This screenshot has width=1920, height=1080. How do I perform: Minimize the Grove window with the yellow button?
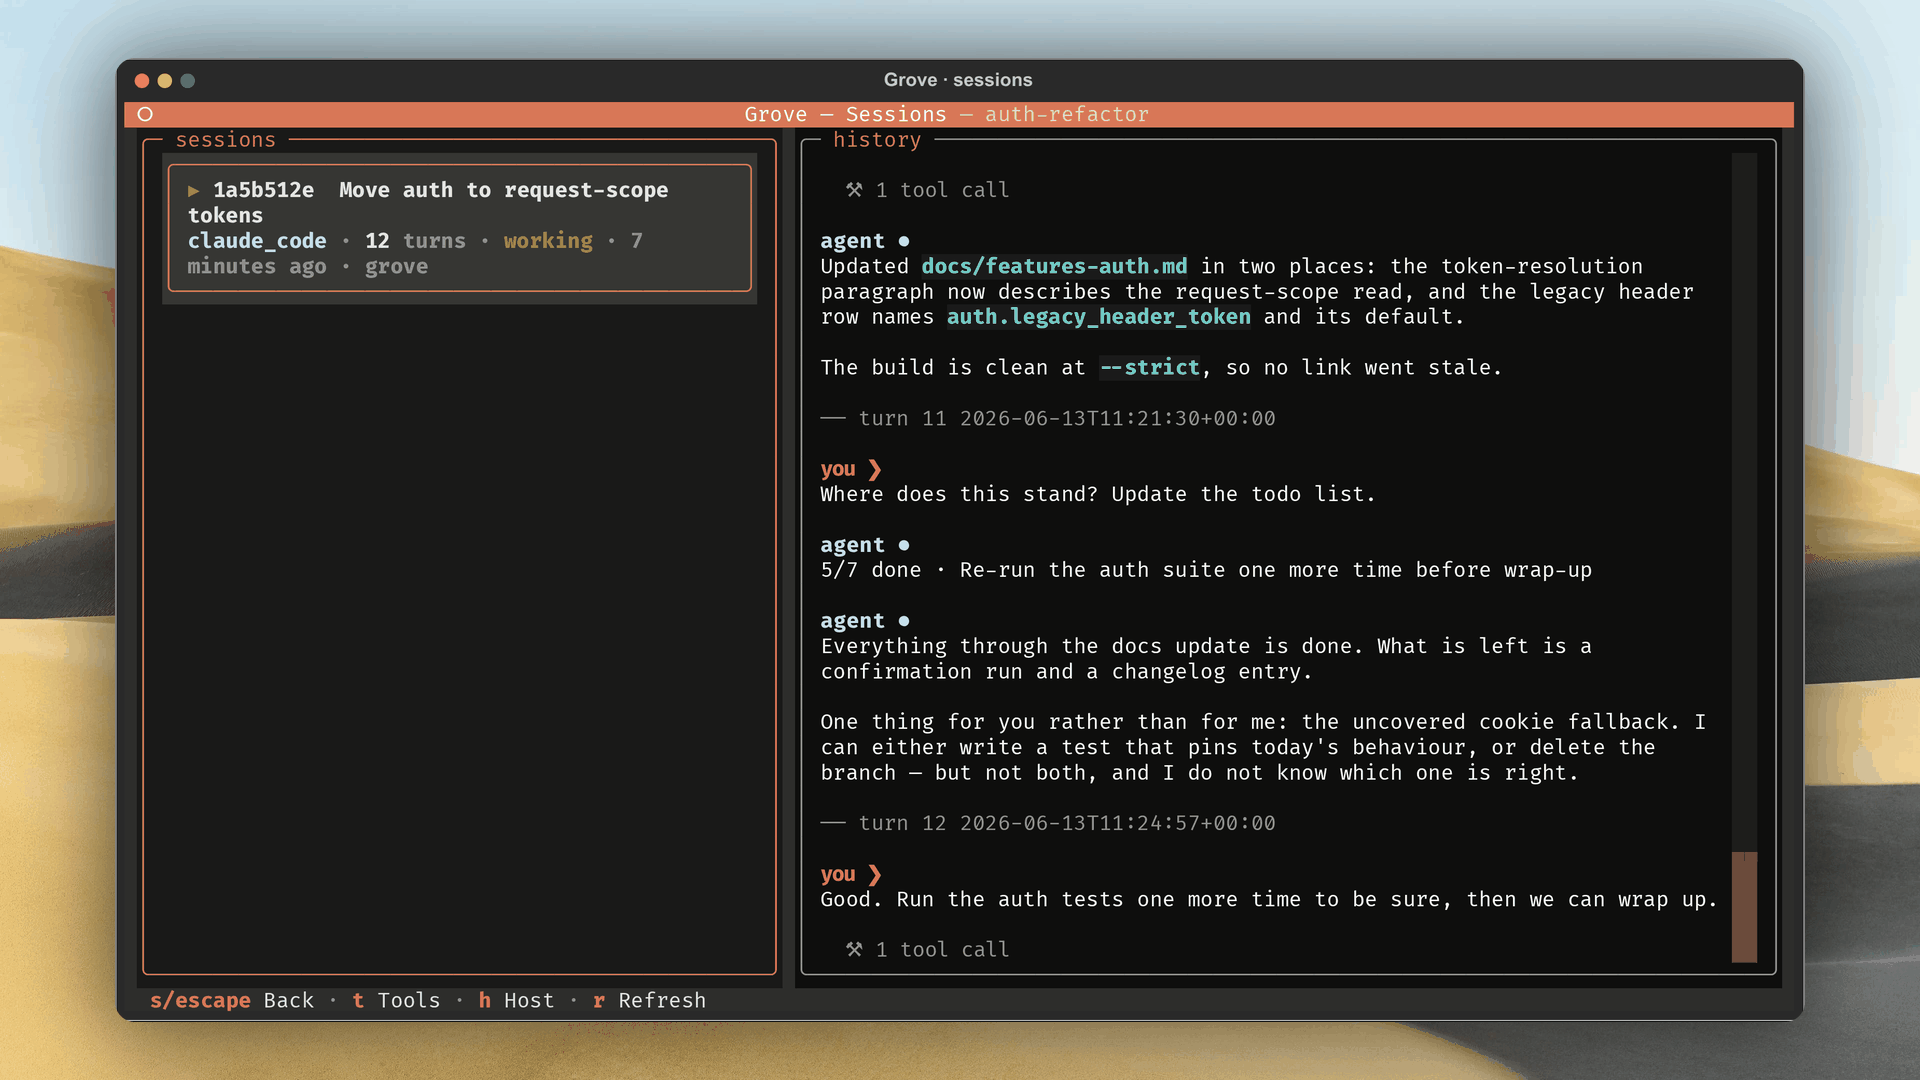pyautogui.click(x=165, y=81)
